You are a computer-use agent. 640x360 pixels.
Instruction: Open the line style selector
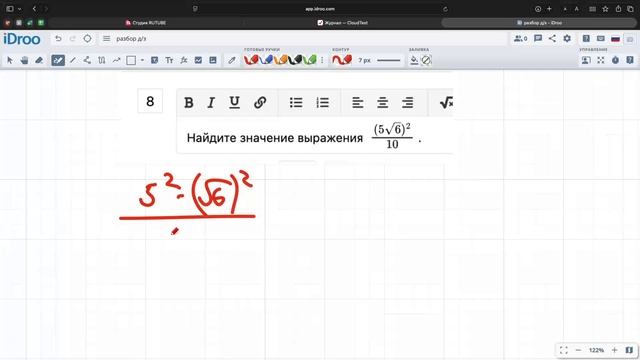tap(389, 60)
